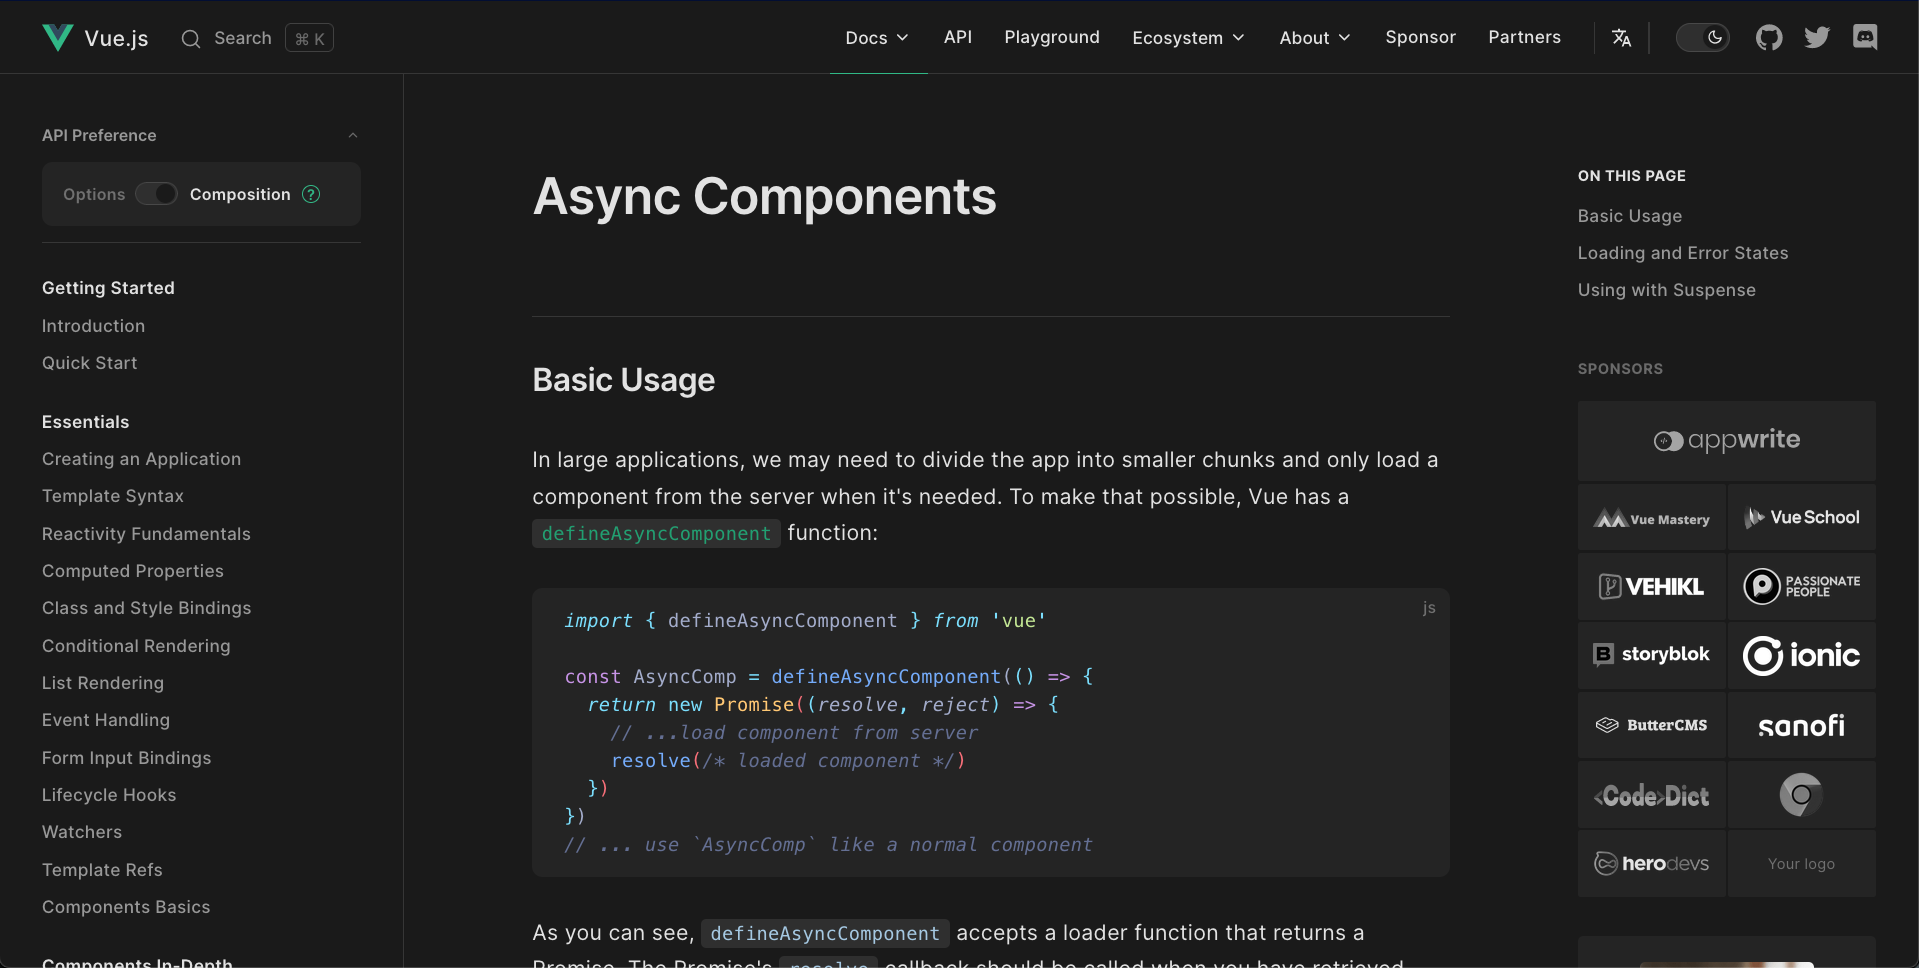Viewport: 1919px width, 968px height.
Task: Open the Sanofi sponsor logo
Action: coord(1802,725)
